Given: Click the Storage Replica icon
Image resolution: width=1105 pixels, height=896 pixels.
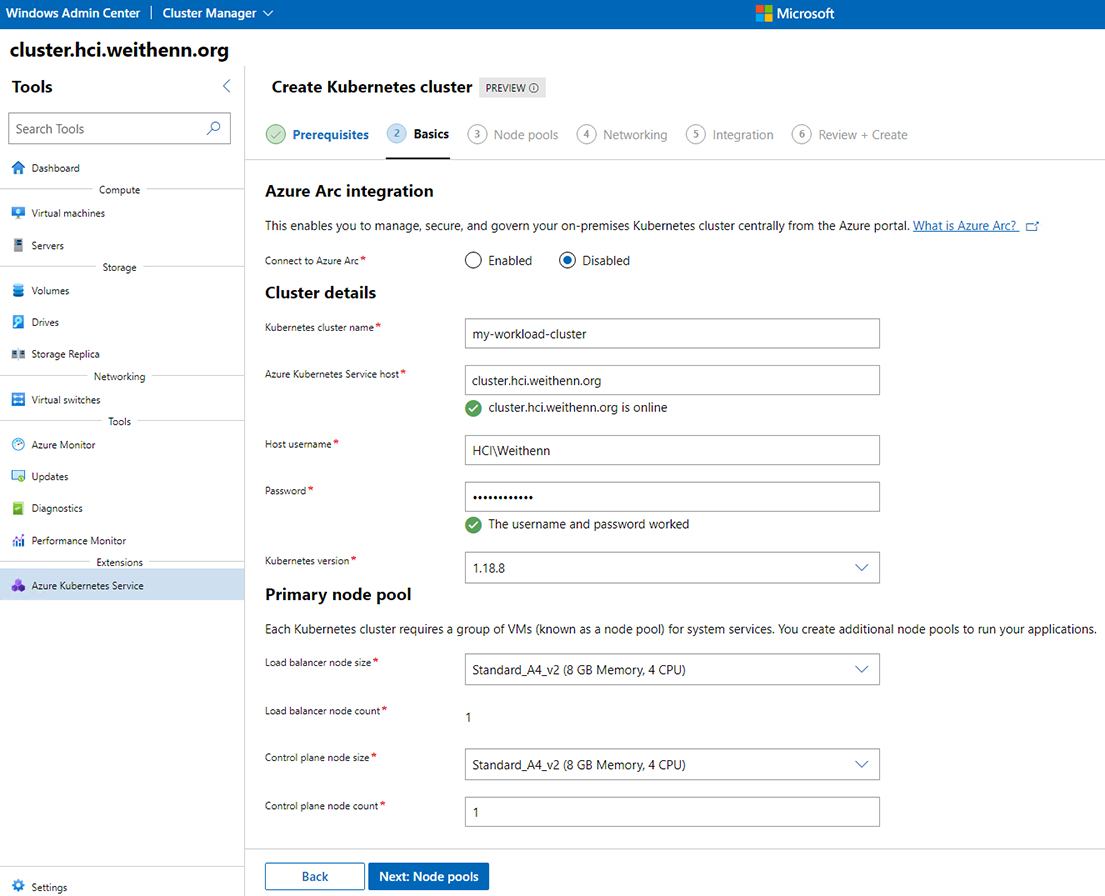Looking at the screenshot, I should click(18, 354).
